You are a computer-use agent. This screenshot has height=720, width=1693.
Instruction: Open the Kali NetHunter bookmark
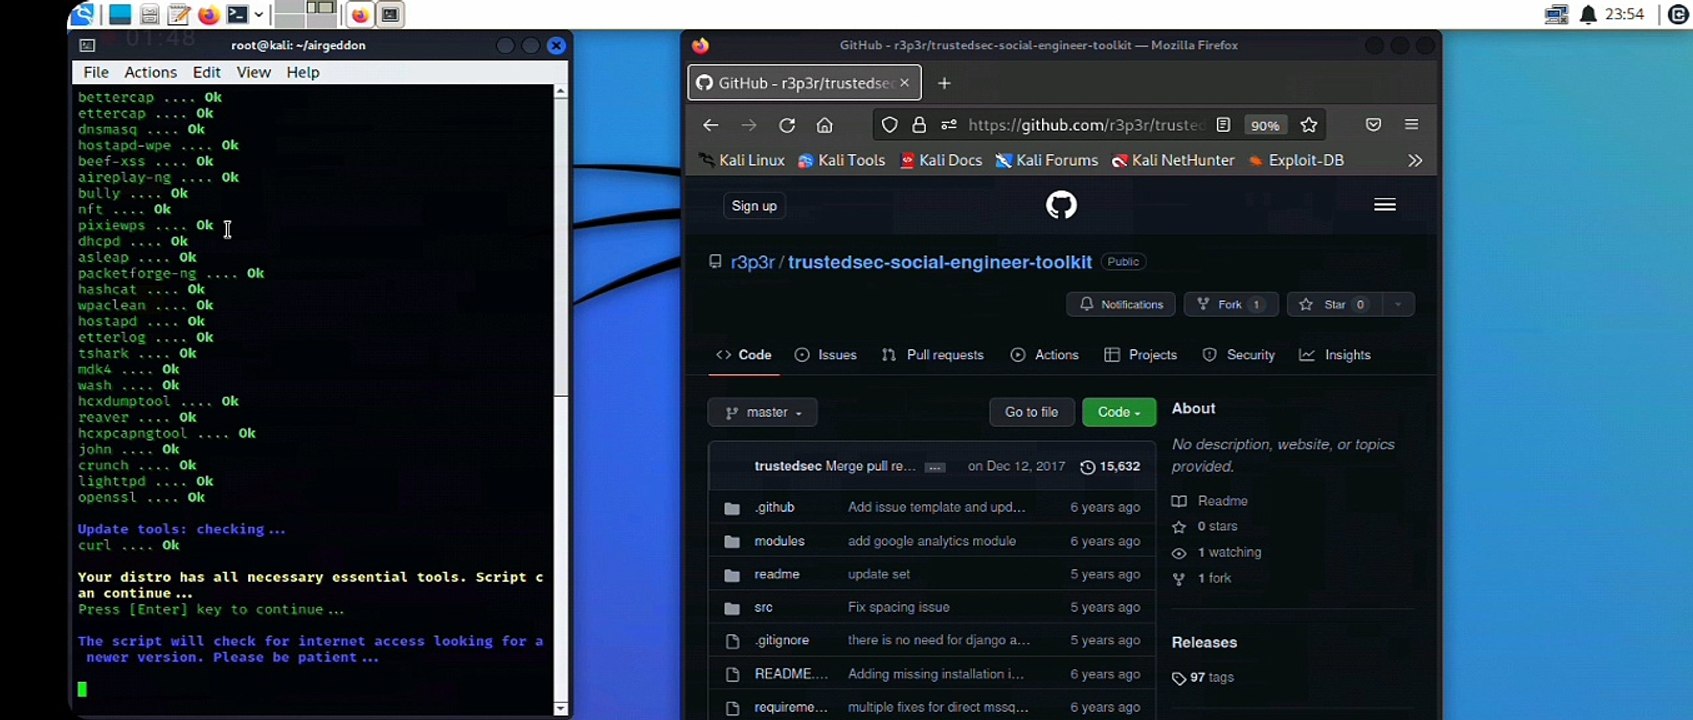point(1173,160)
